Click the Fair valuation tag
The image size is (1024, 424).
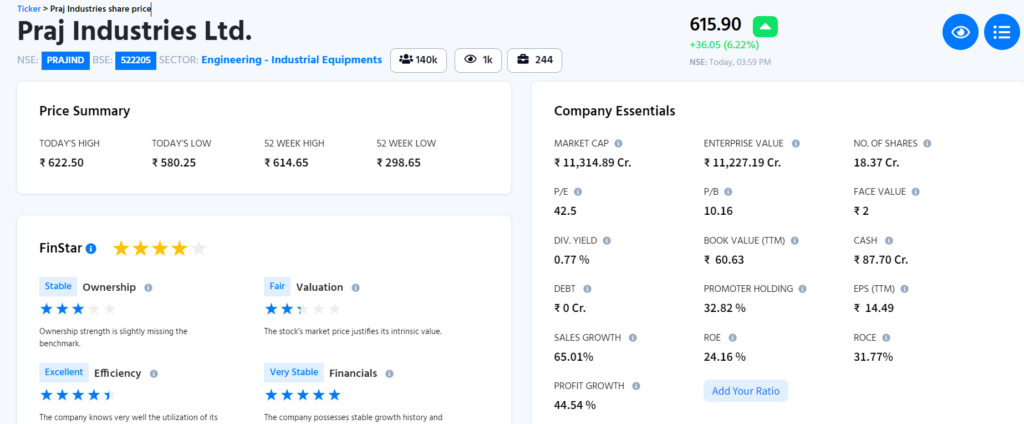[x=277, y=286]
